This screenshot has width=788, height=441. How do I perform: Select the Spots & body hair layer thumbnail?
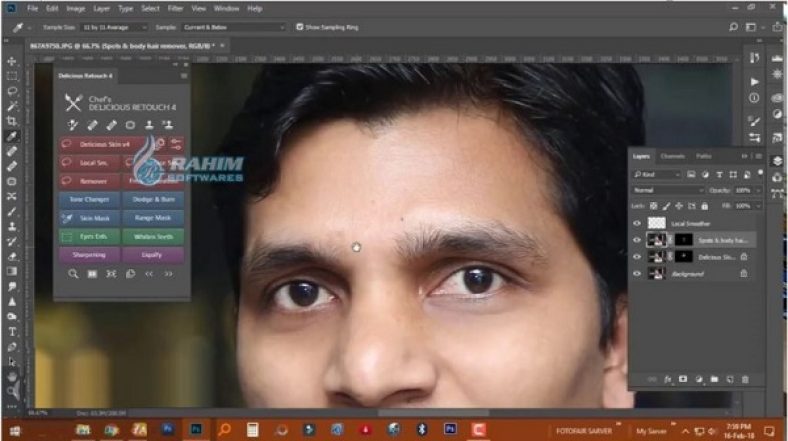point(657,240)
